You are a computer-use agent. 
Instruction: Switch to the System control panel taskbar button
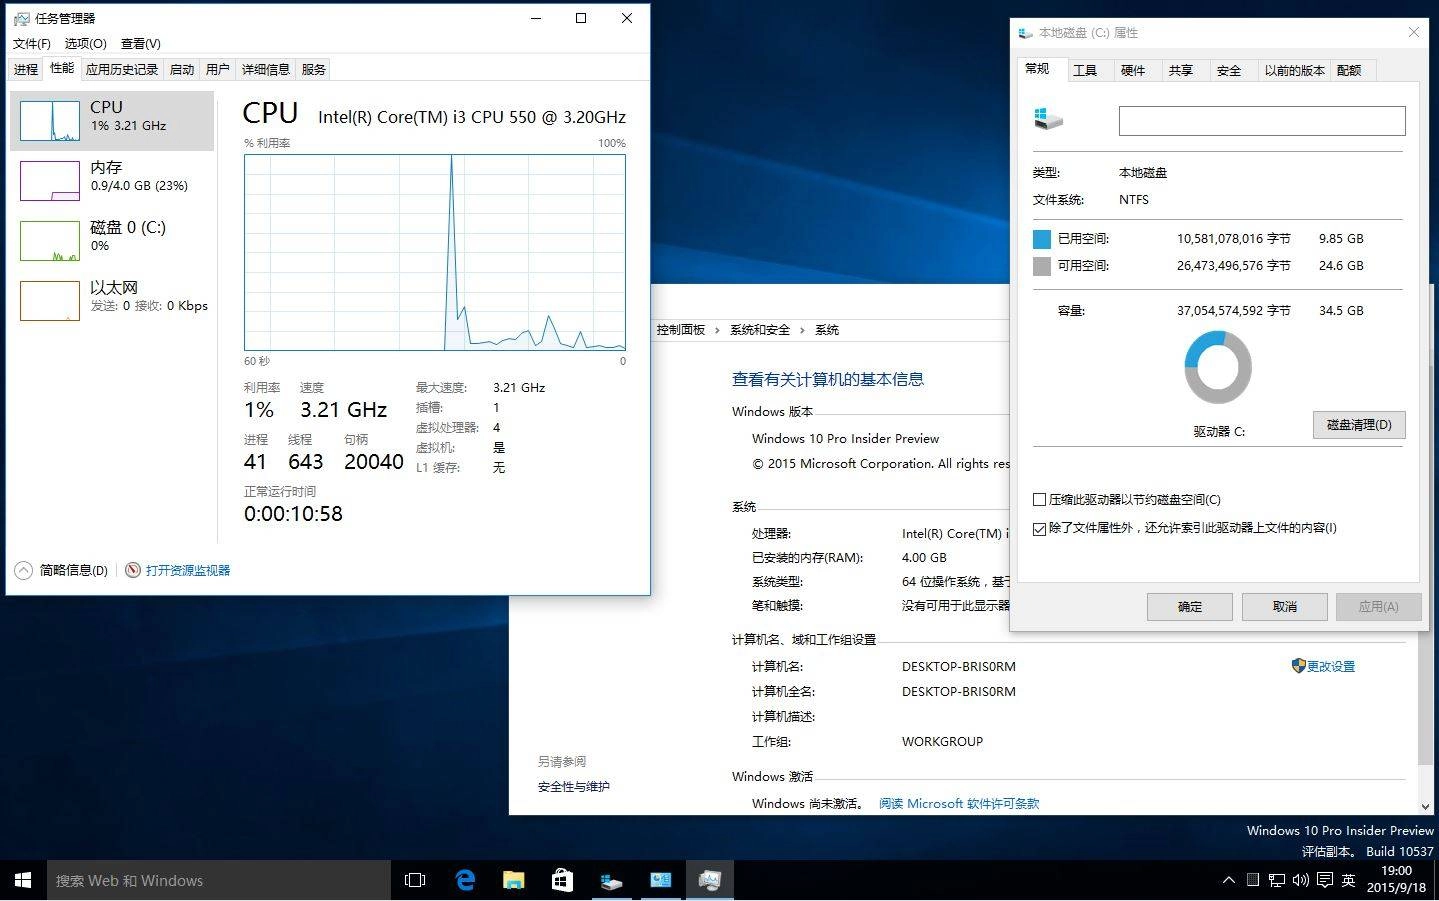pyautogui.click(x=660, y=880)
